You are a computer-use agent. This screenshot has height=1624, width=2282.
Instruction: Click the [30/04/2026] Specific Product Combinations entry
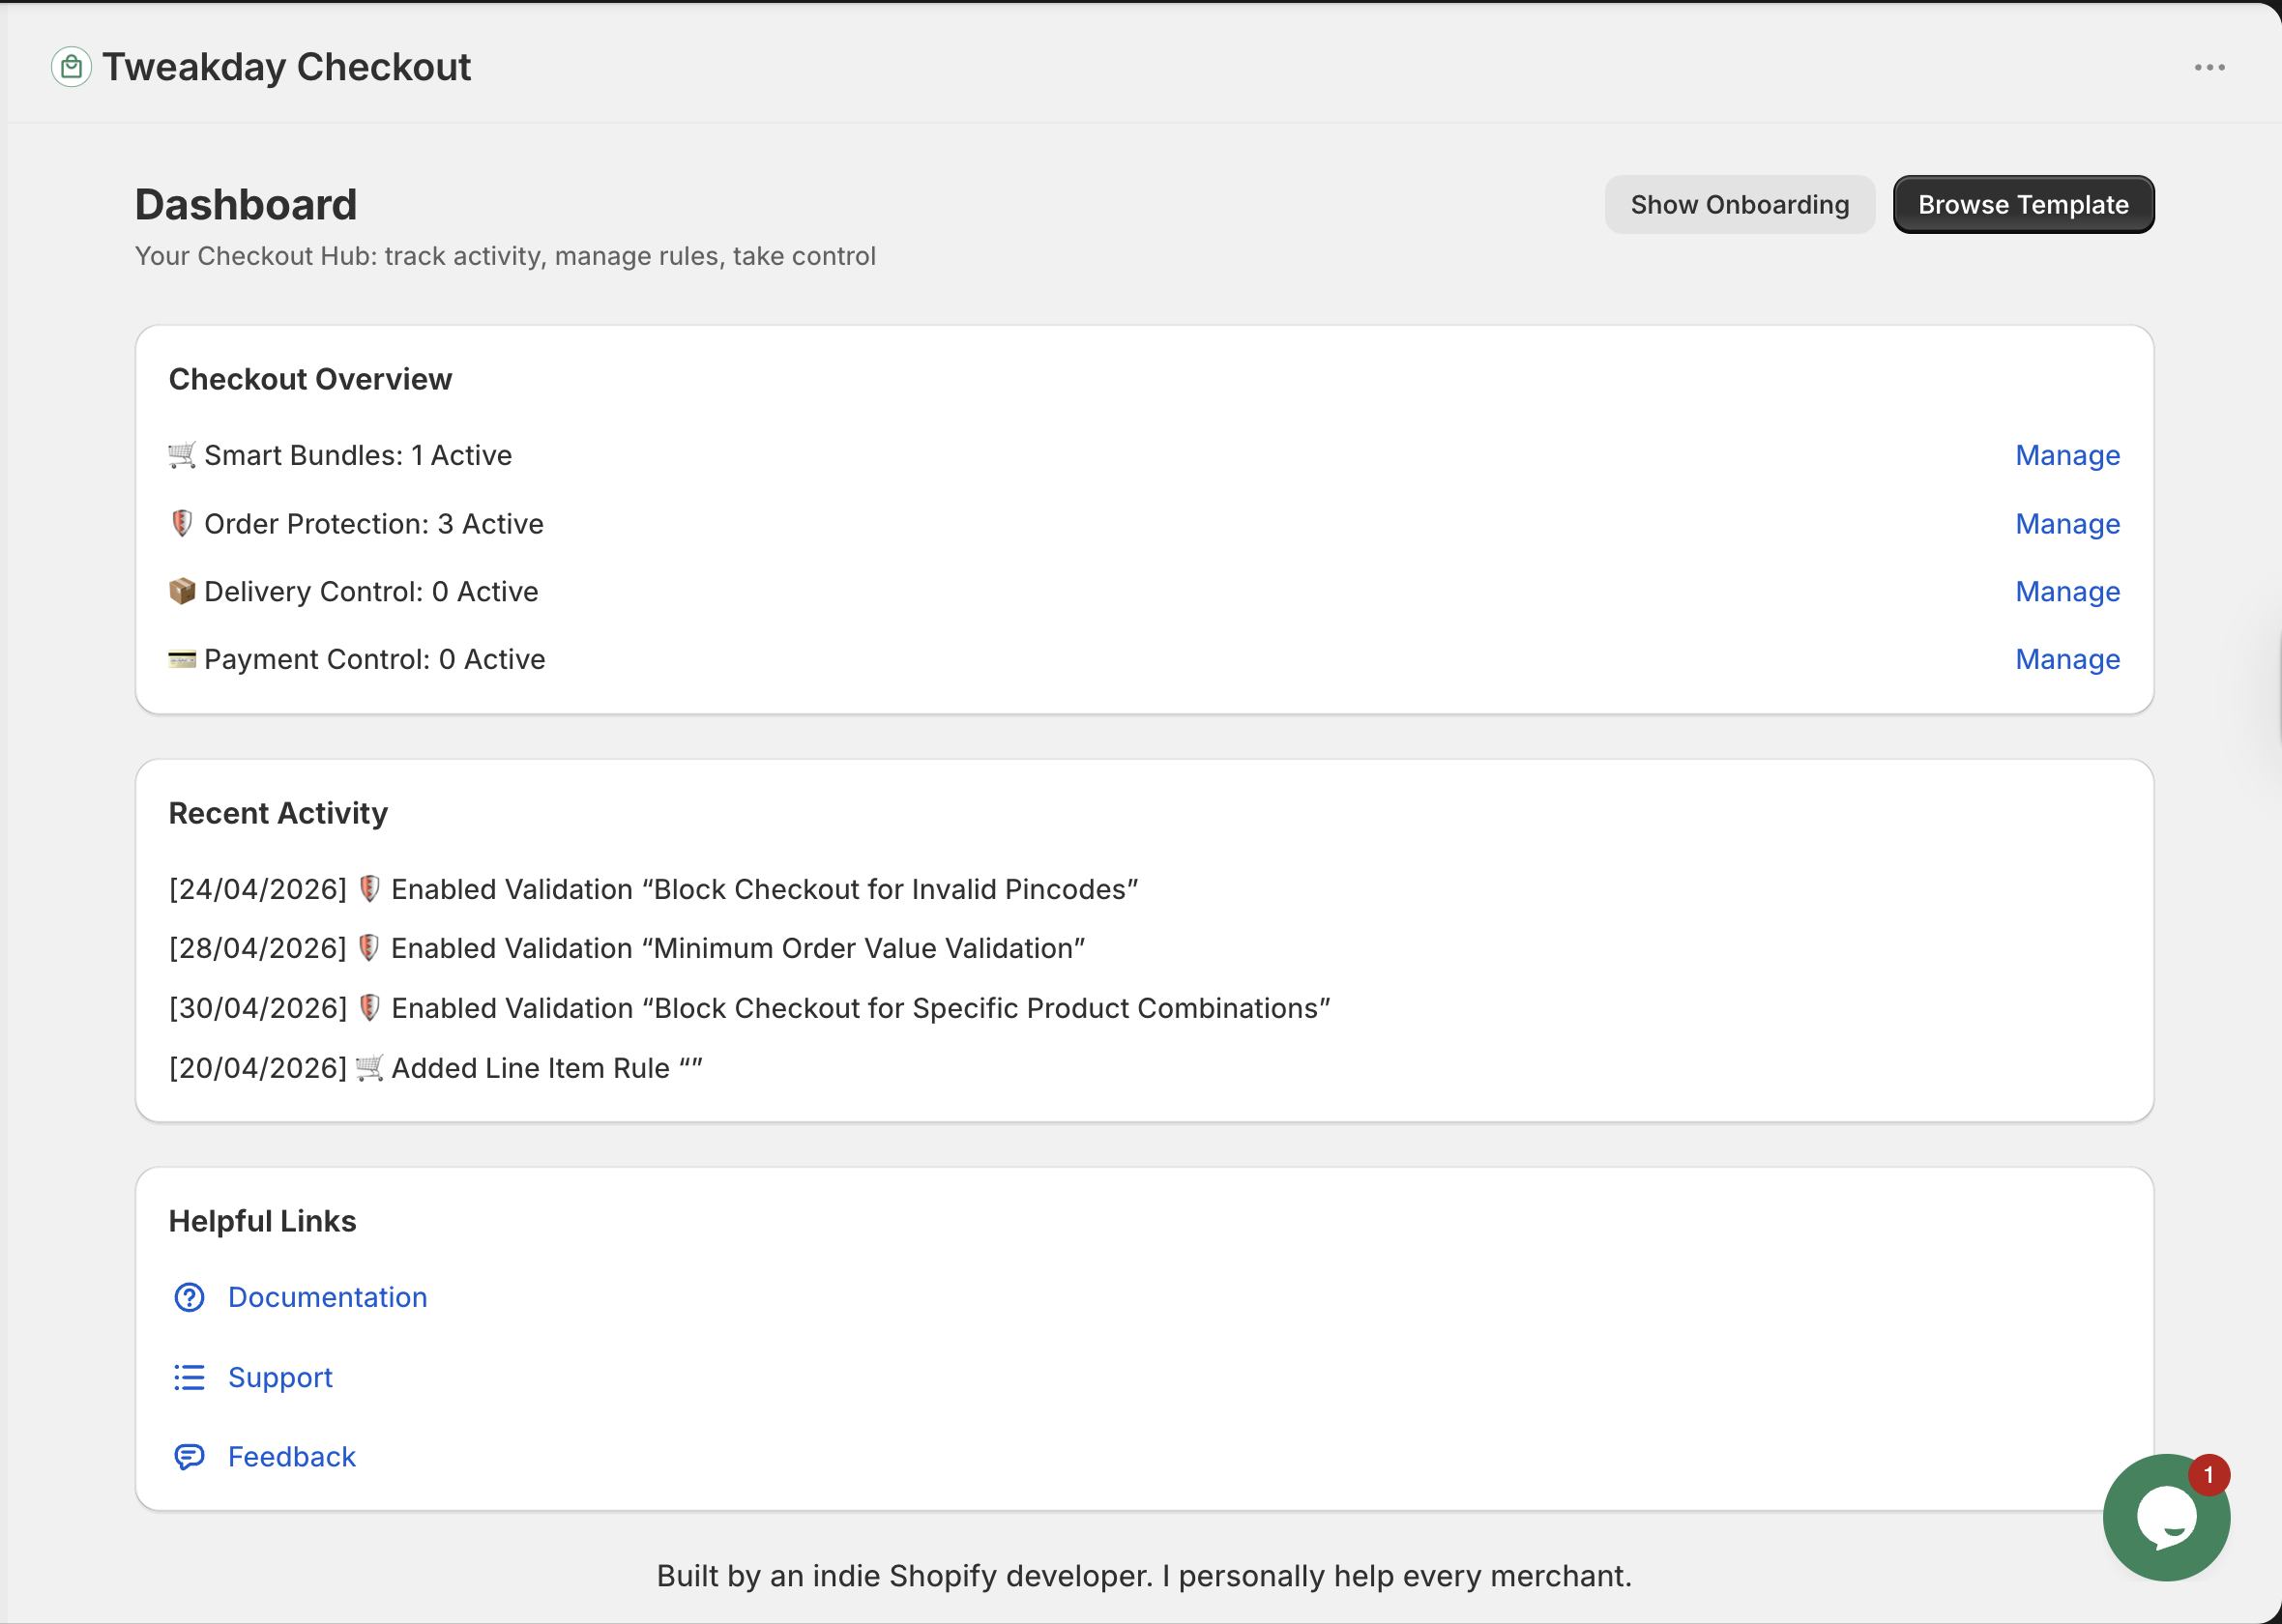click(x=750, y=1008)
